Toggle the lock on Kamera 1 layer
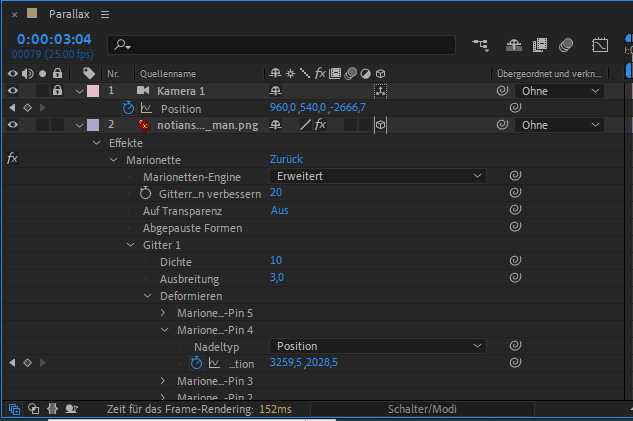Screen dimensions: 633x421 pyautogui.click(x=59, y=91)
